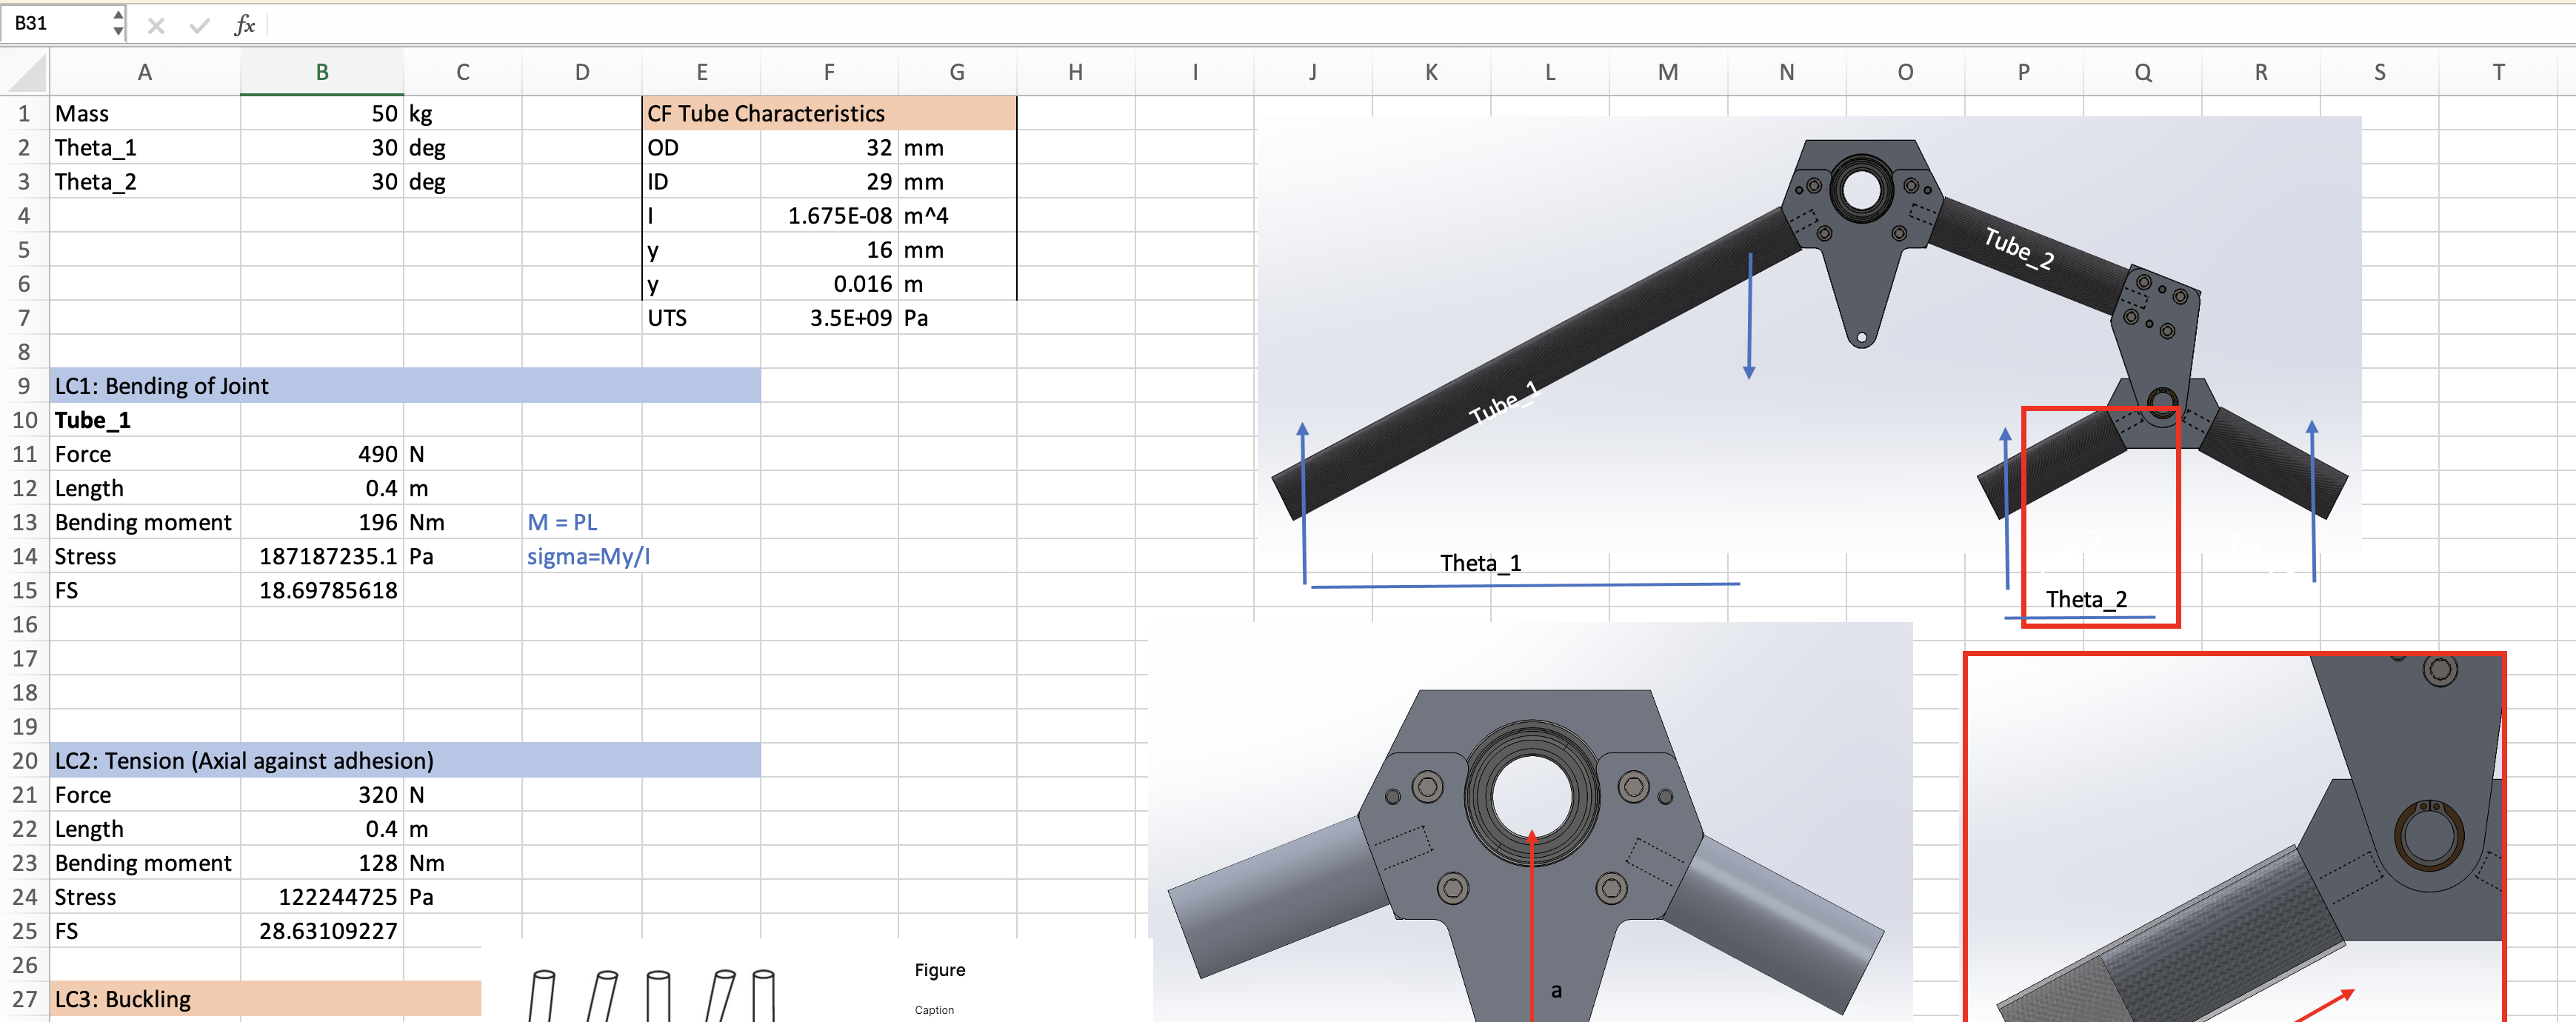Click the bold Tube_1 cell
Screen dimensions: 2576x1022
[x=145, y=419]
